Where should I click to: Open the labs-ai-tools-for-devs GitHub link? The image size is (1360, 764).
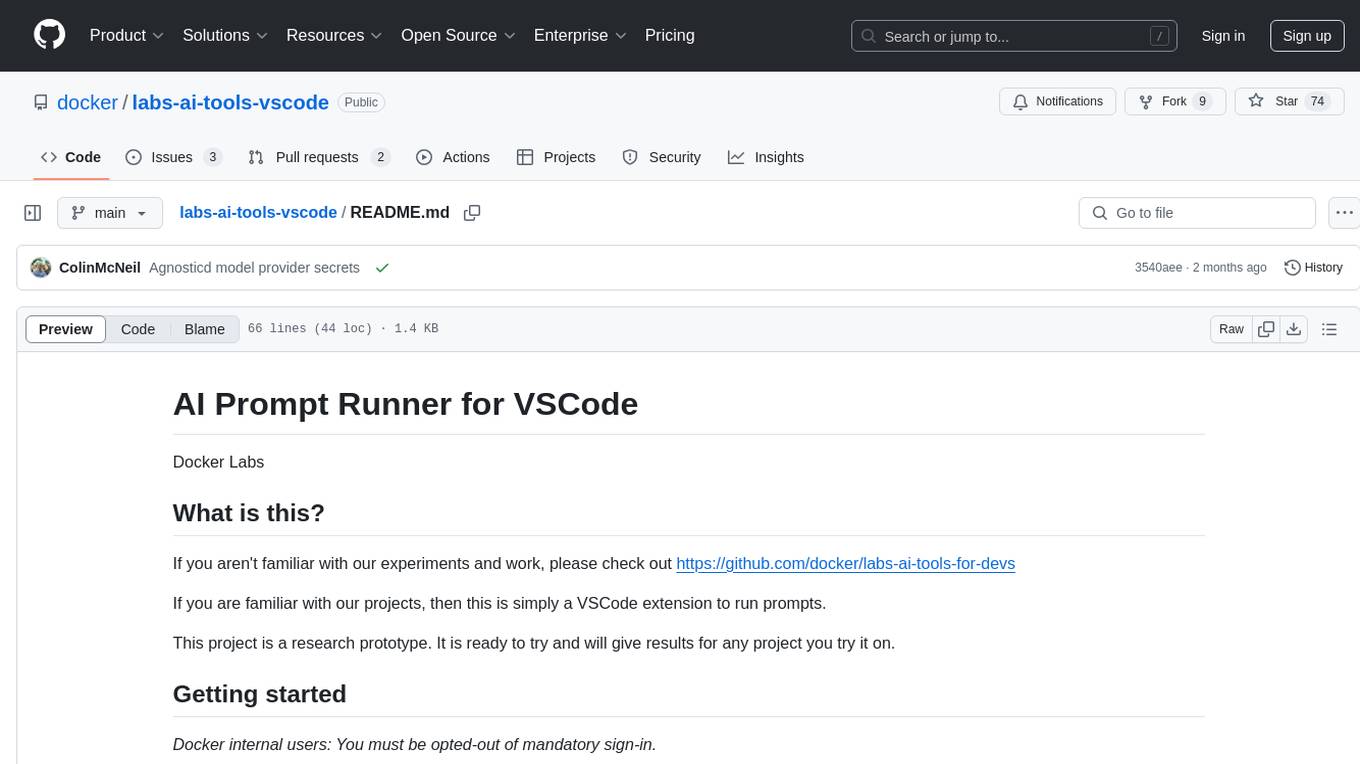845,563
